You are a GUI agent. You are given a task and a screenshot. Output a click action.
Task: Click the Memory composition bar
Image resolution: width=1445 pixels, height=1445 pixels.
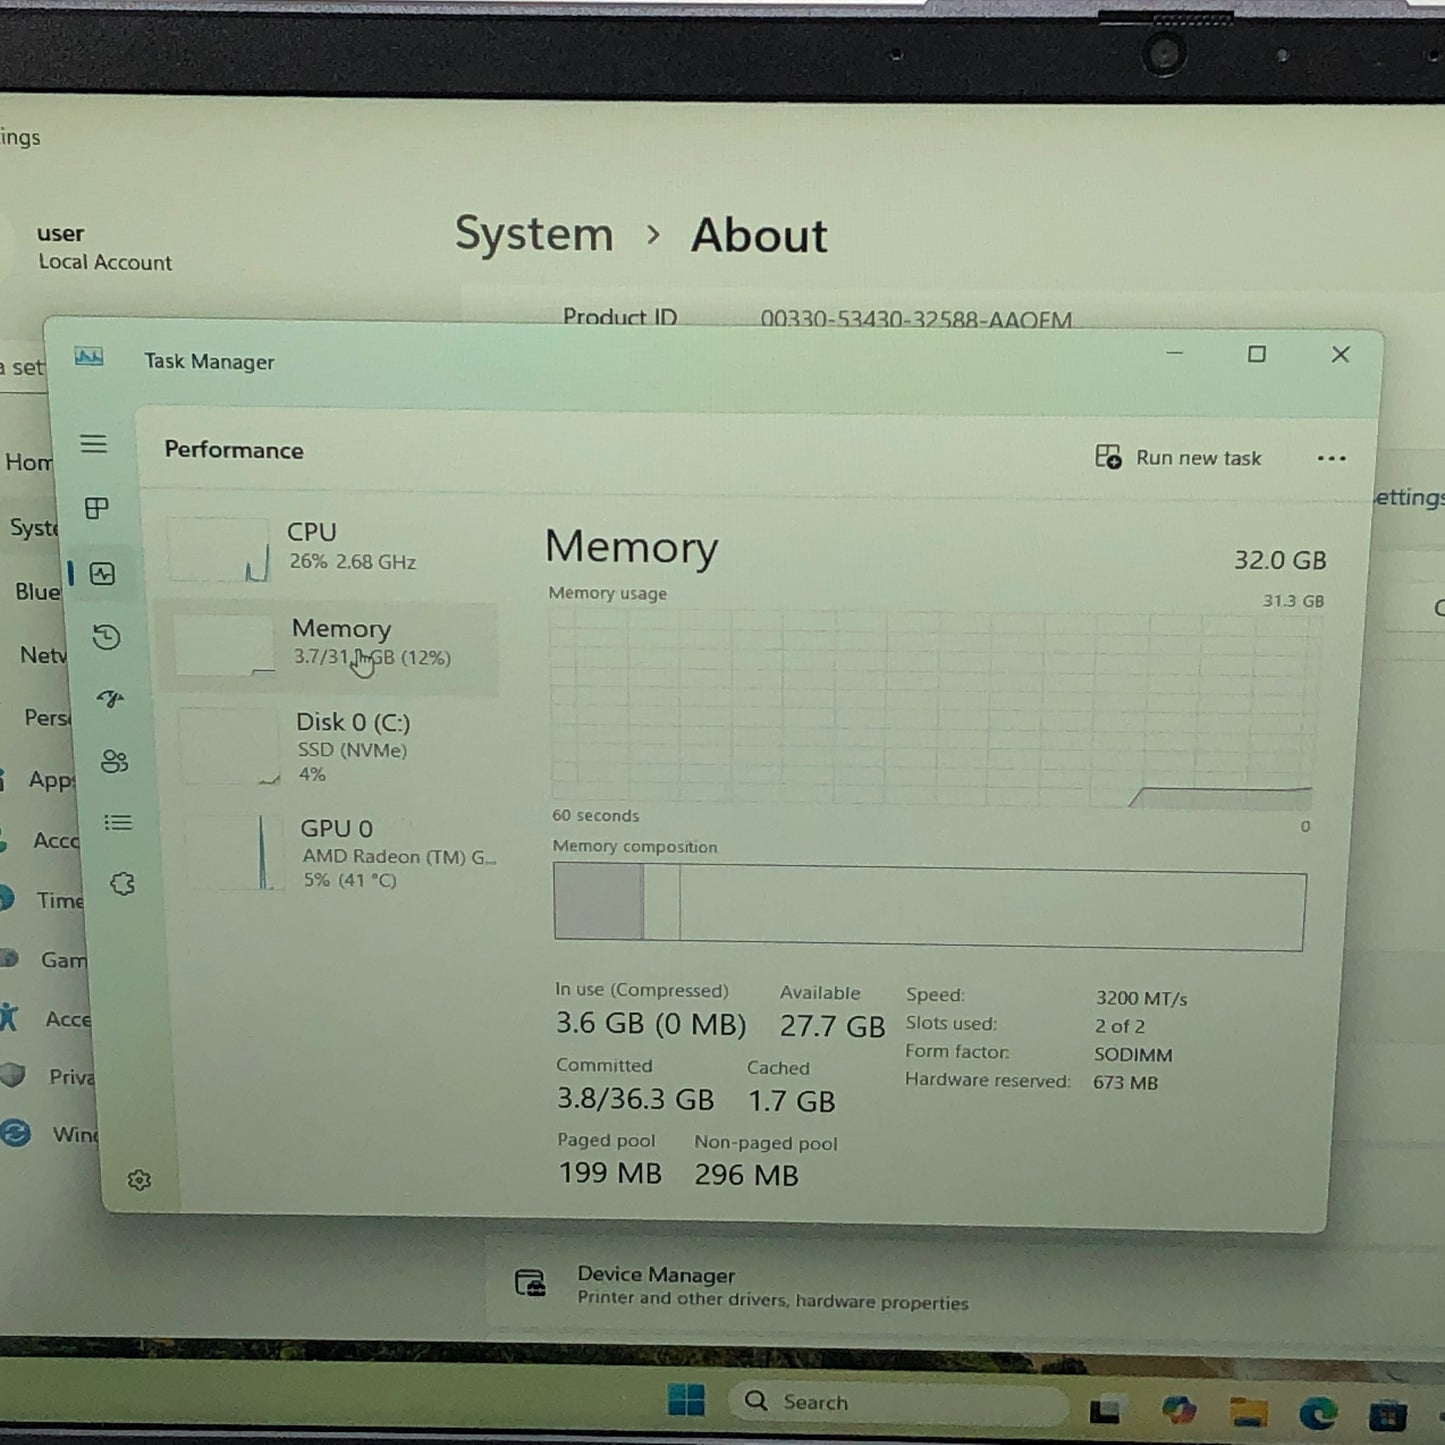(929, 909)
